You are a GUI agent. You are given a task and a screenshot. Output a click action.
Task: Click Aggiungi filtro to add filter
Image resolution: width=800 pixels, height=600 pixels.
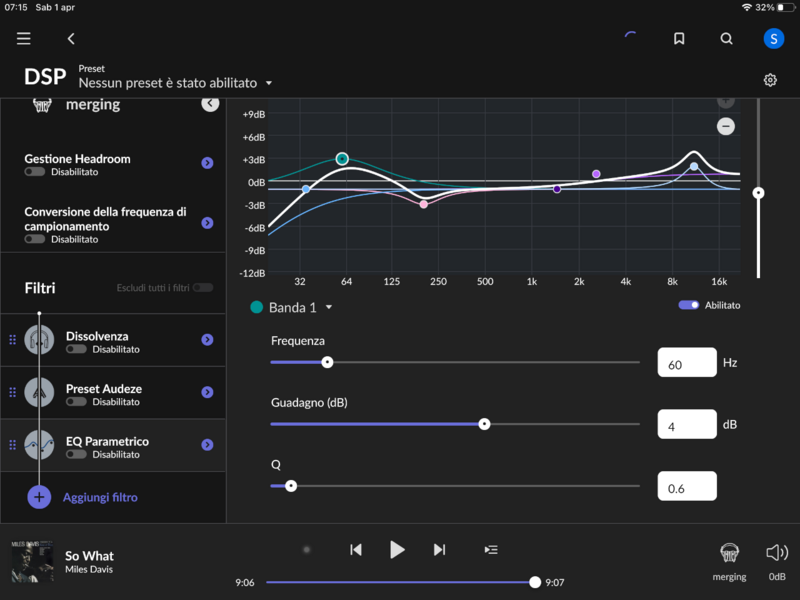point(99,497)
